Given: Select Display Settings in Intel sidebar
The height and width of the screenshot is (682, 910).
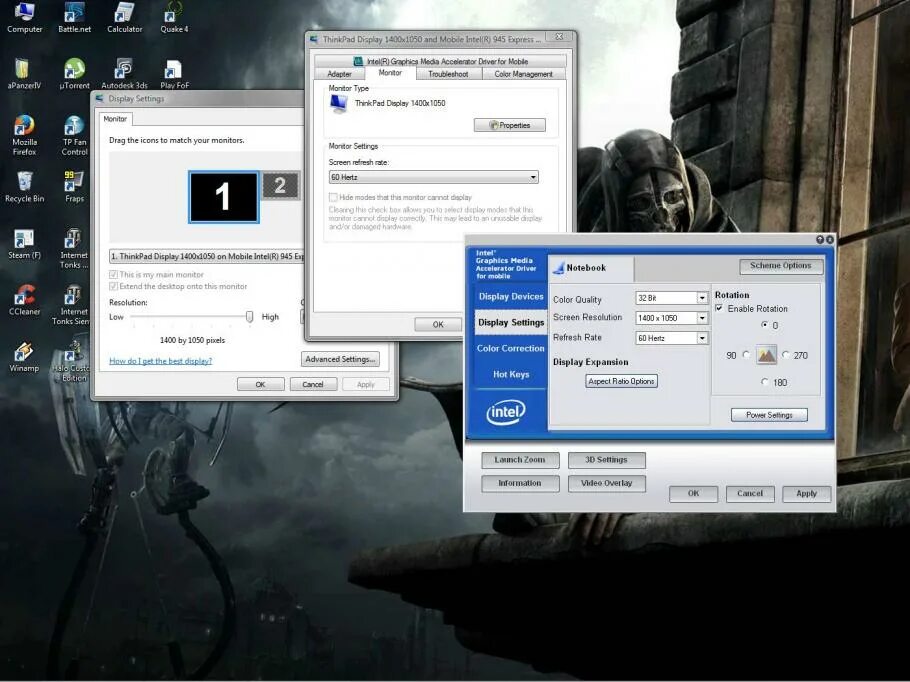Looking at the screenshot, I should pyautogui.click(x=511, y=323).
